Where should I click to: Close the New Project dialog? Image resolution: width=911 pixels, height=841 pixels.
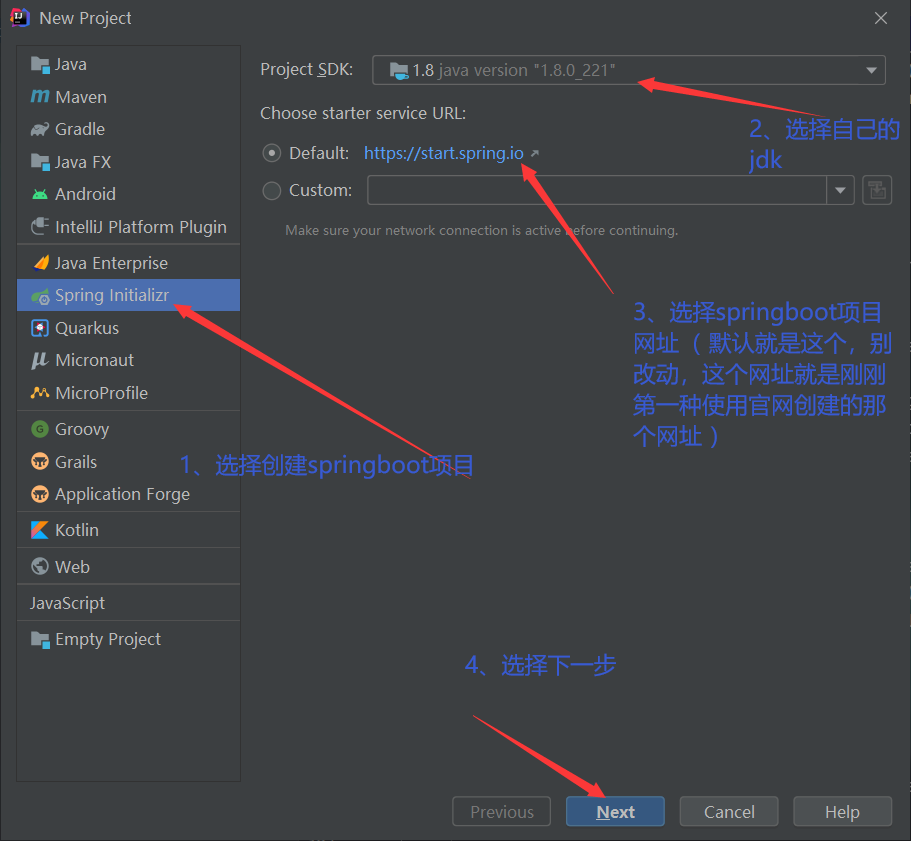tap(881, 18)
